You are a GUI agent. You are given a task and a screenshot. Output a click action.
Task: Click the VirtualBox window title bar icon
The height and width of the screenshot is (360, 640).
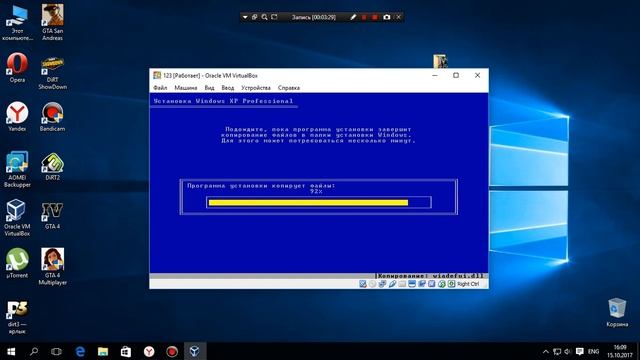click(157, 75)
